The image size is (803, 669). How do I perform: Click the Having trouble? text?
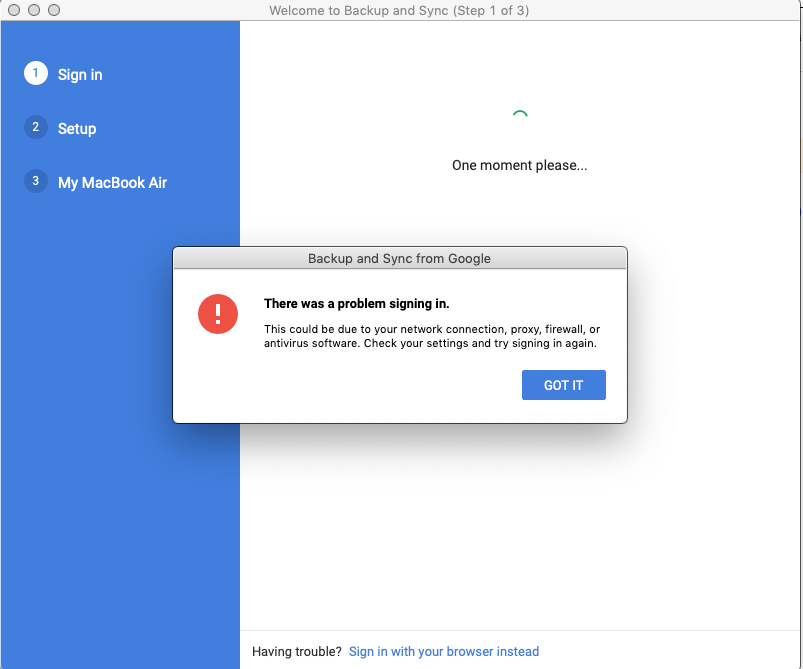pyautogui.click(x=297, y=651)
